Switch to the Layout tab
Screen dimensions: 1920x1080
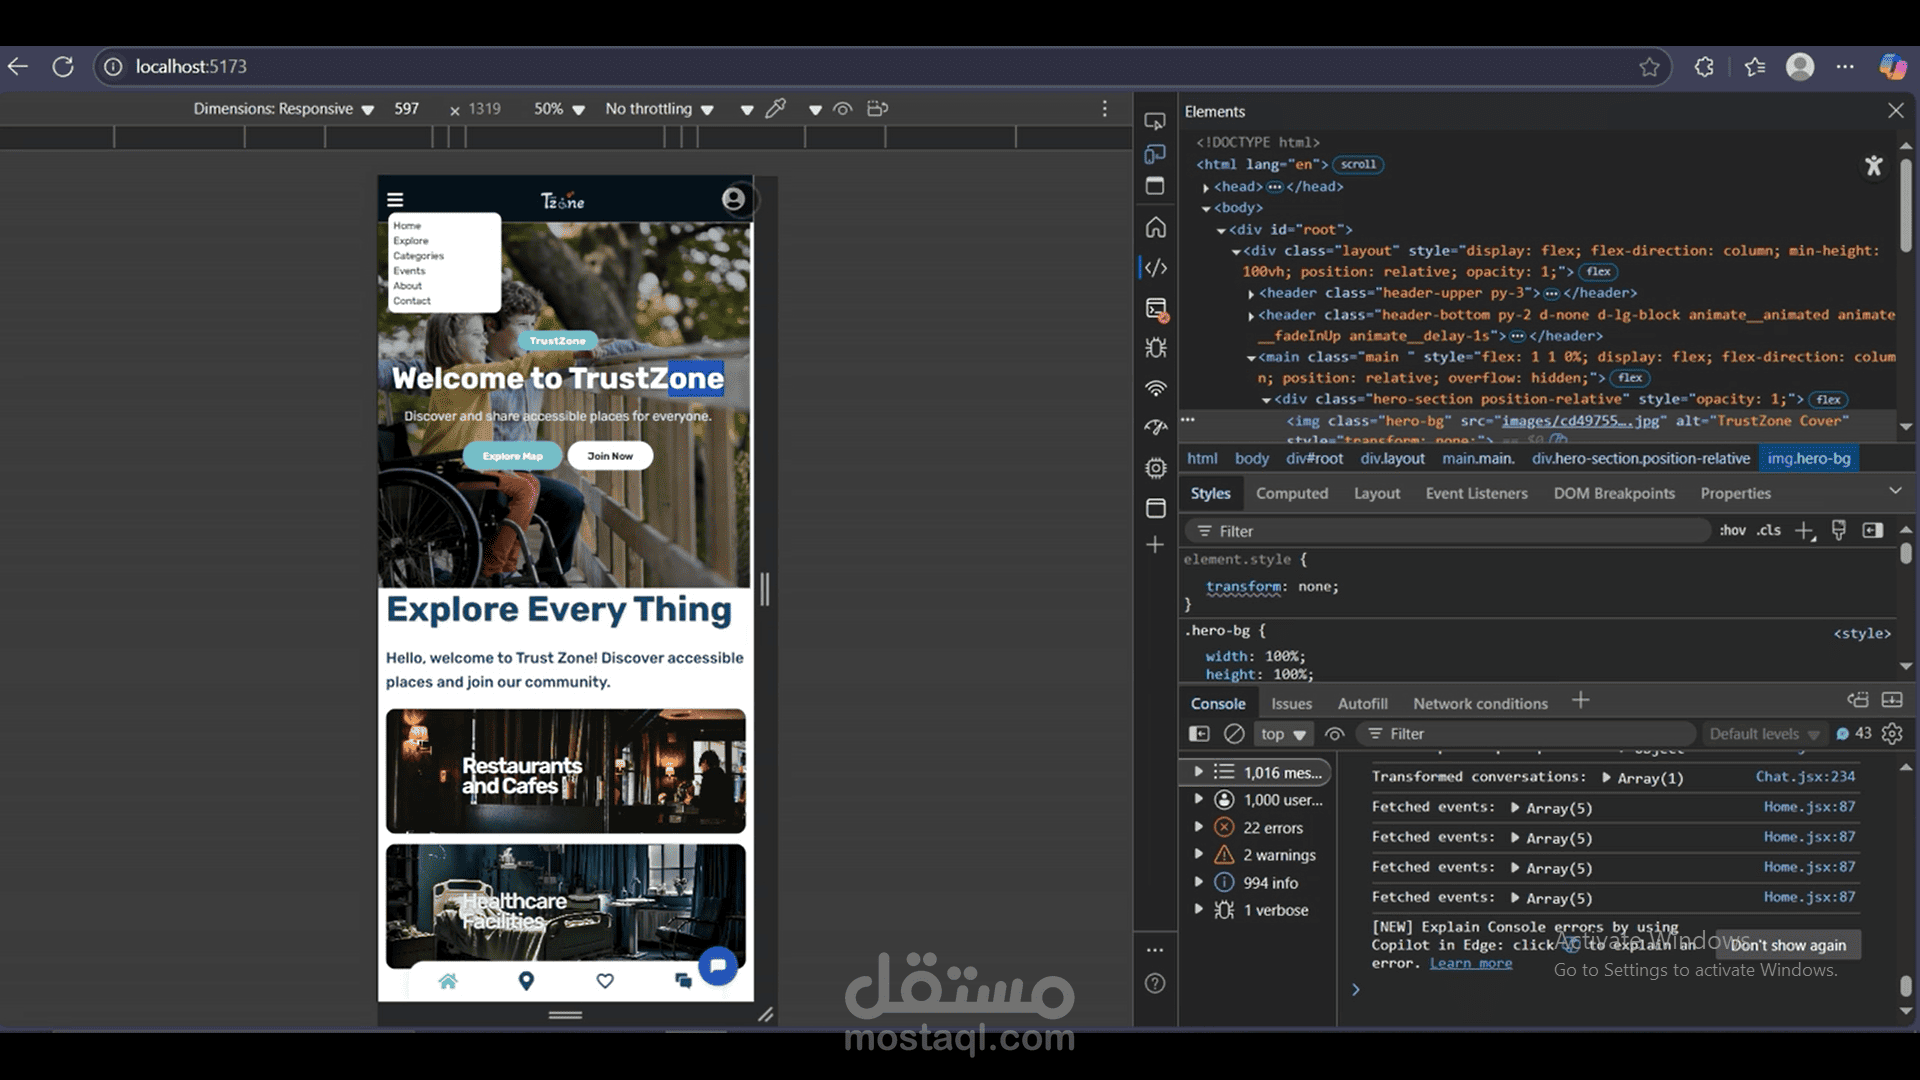coord(1377,493)
